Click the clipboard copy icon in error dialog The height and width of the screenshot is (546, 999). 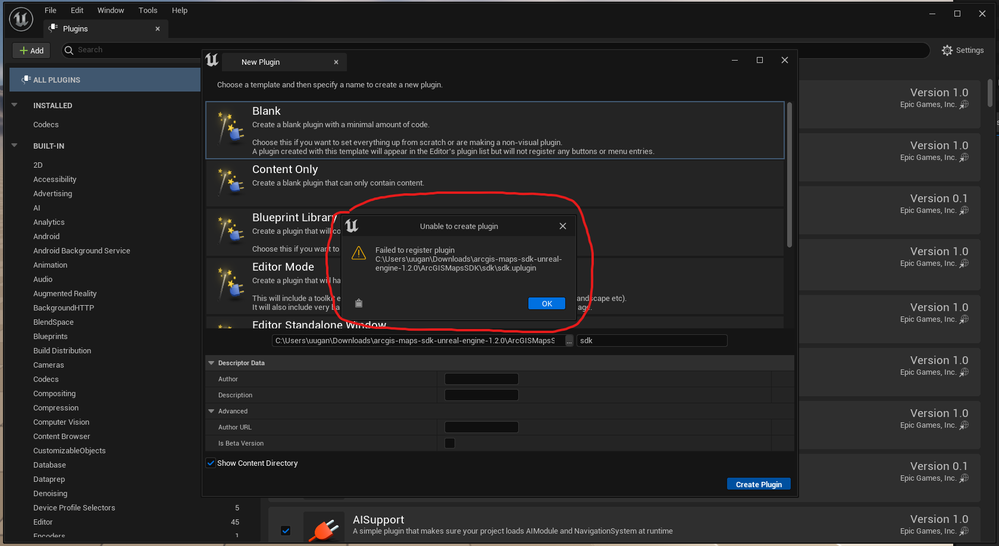(358, 303)
